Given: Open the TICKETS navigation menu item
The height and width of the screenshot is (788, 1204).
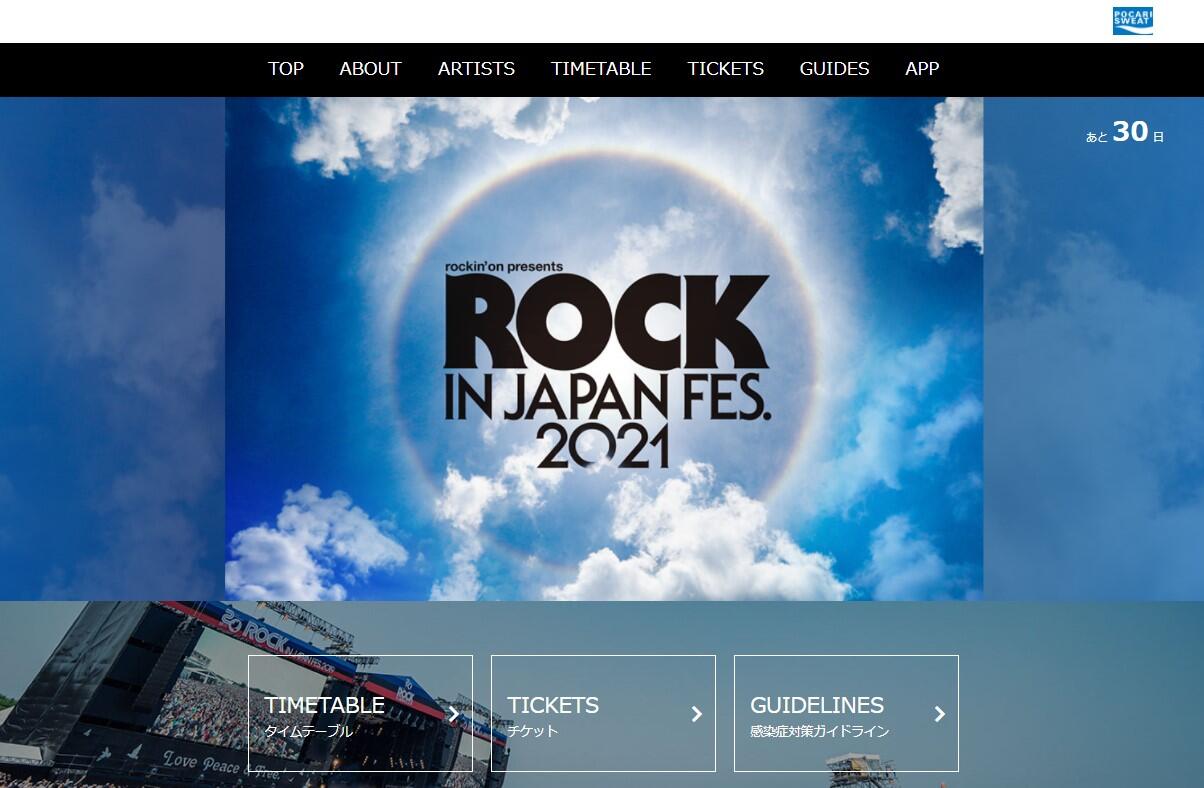Looking at the screenshot, I should tap(725, 69).
